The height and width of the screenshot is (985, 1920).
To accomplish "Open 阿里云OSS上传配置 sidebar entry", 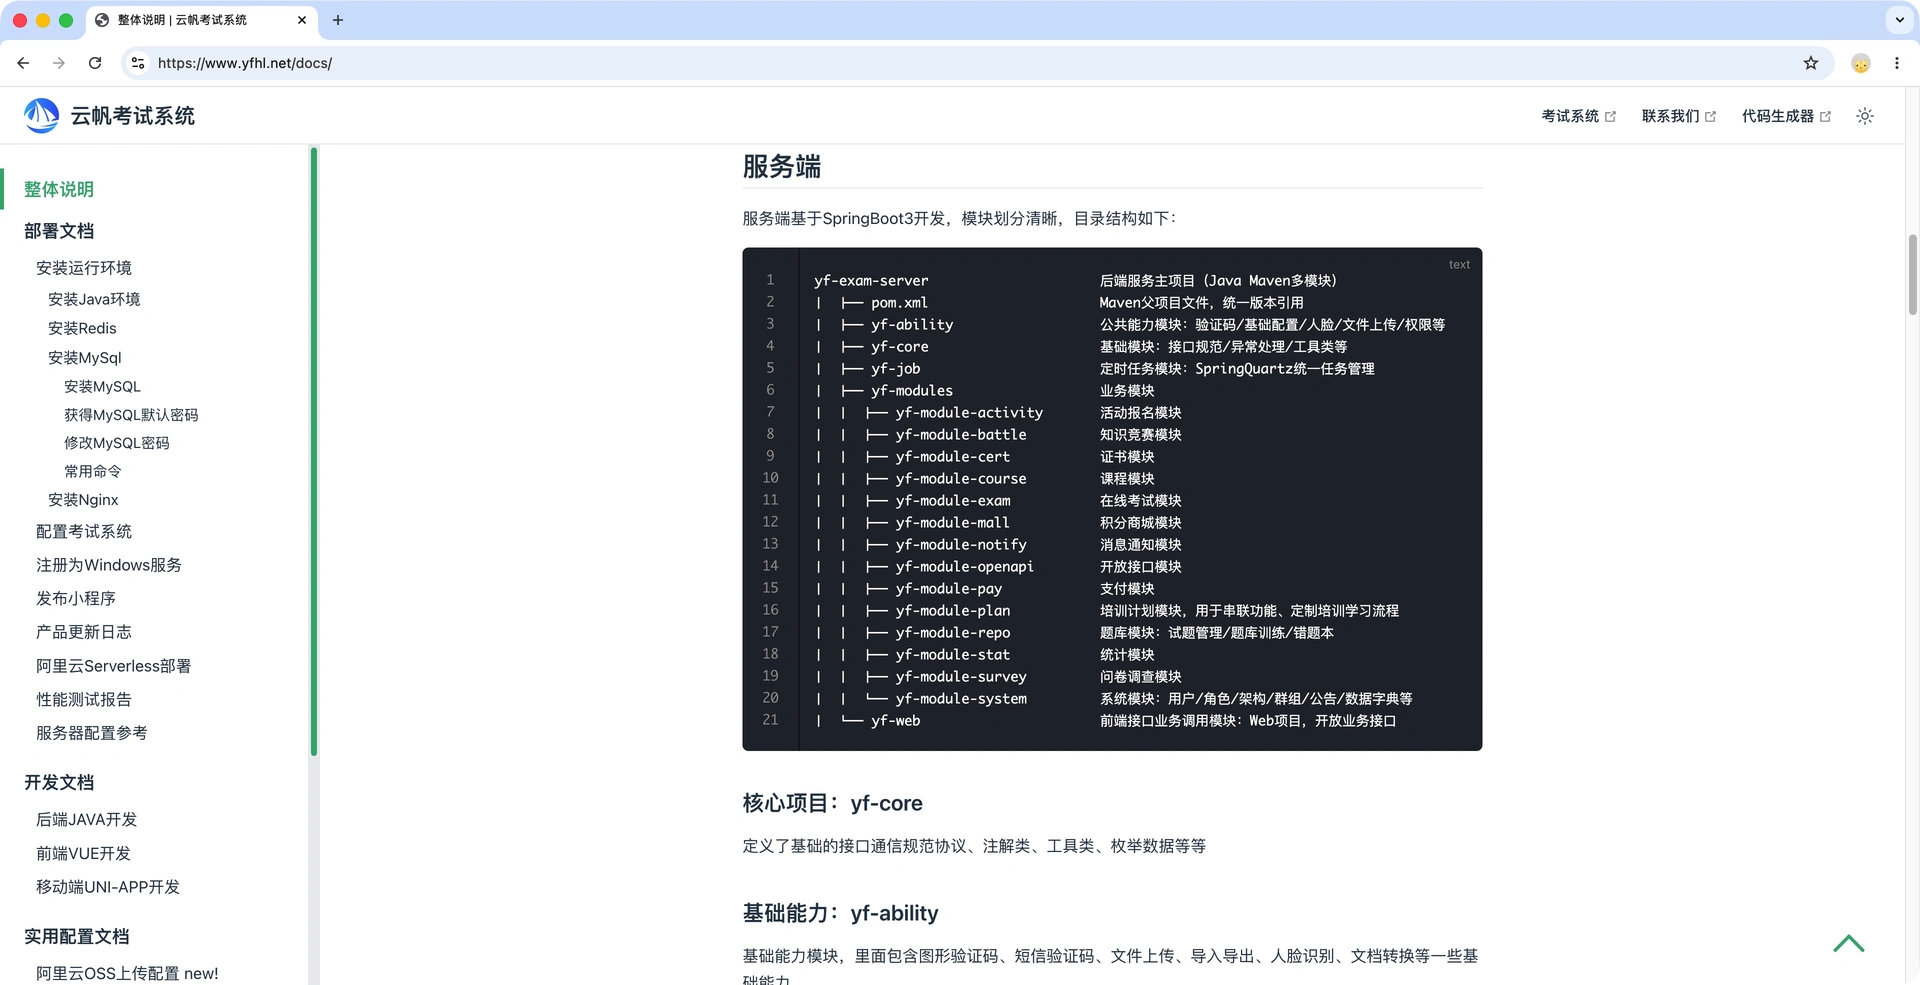I will [x=127, y=973].
